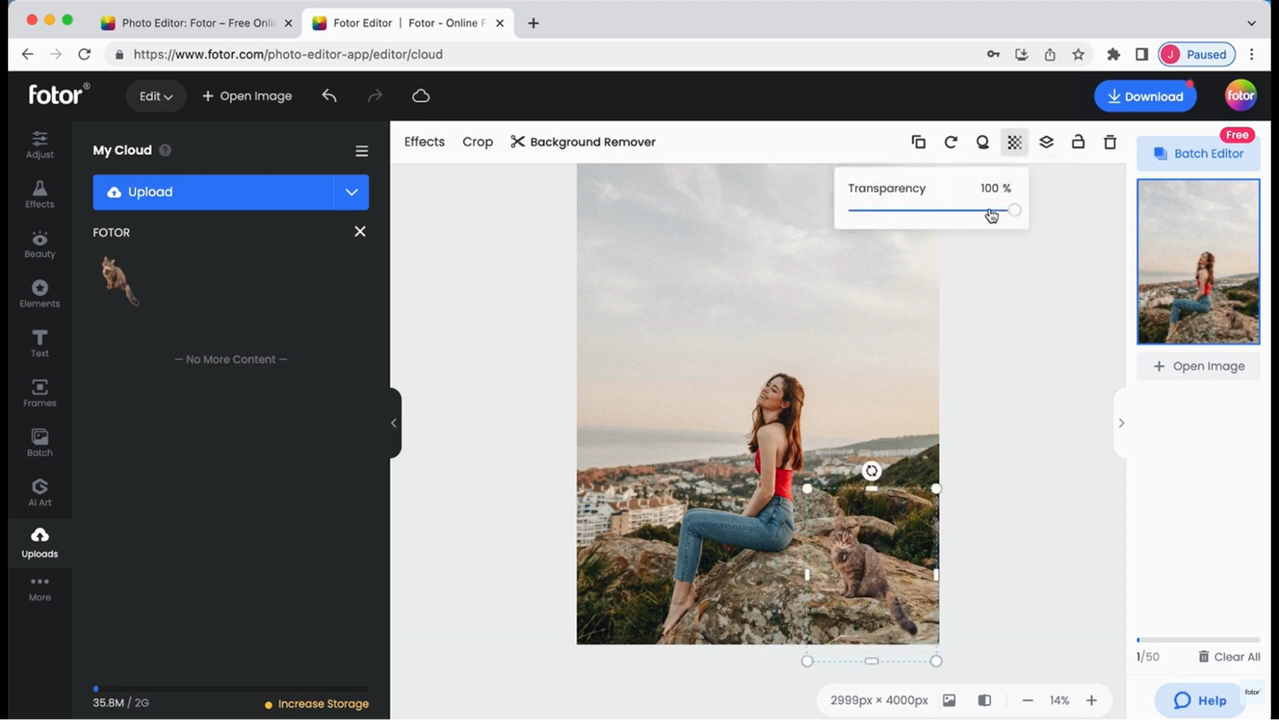Image resolution: width=1279 pixels, height=720 pixels.
Task: Open the Effects tab
Action: tap(424, 142)
